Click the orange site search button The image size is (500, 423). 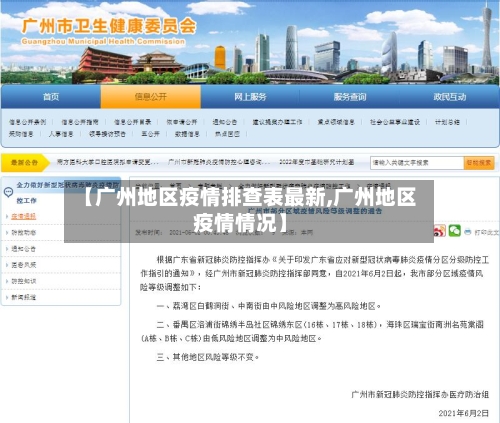(x=479, y=163)
